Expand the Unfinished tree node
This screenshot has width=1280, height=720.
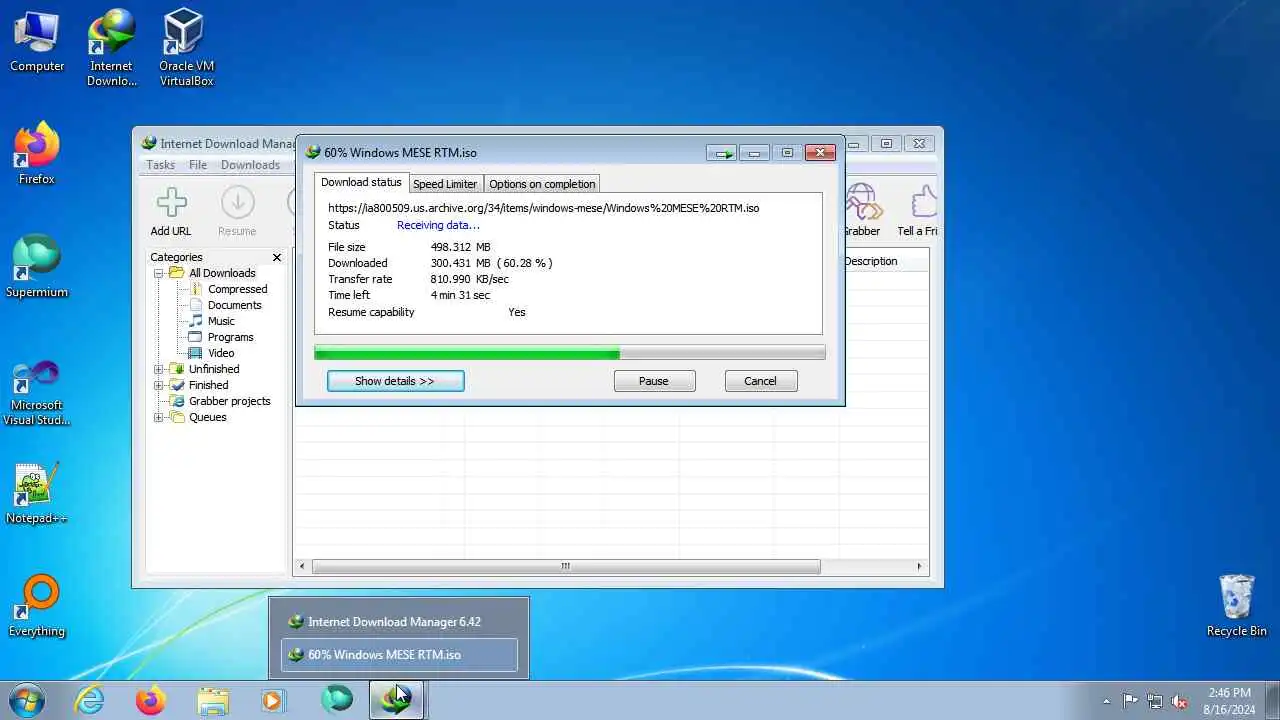tap(158, 369)
